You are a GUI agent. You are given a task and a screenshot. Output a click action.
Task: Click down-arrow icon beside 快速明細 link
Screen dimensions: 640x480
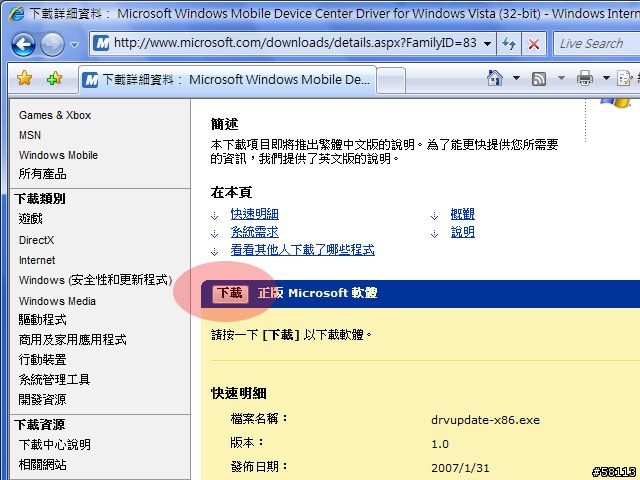click(215, 216)
